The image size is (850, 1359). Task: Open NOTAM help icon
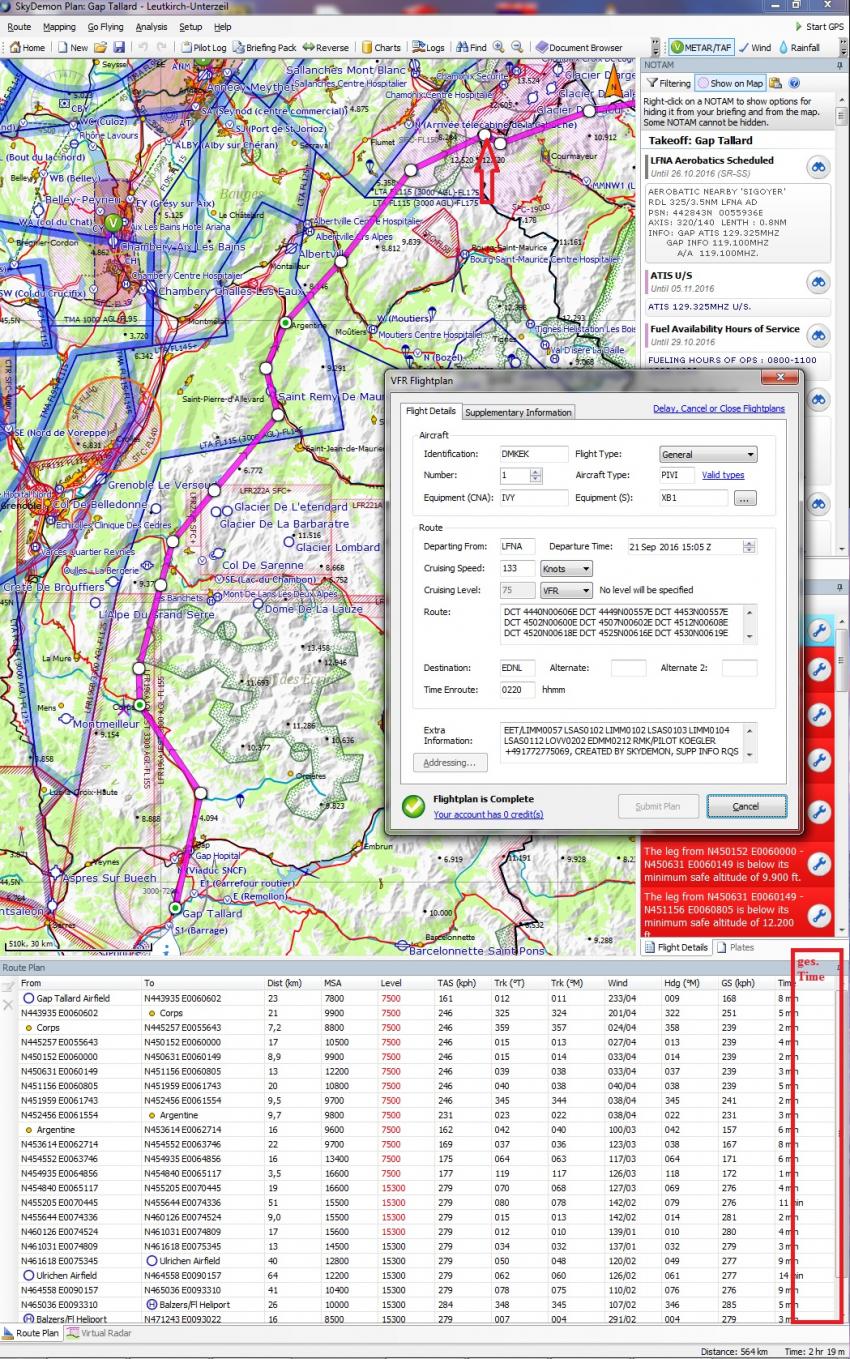click(793, 83)
